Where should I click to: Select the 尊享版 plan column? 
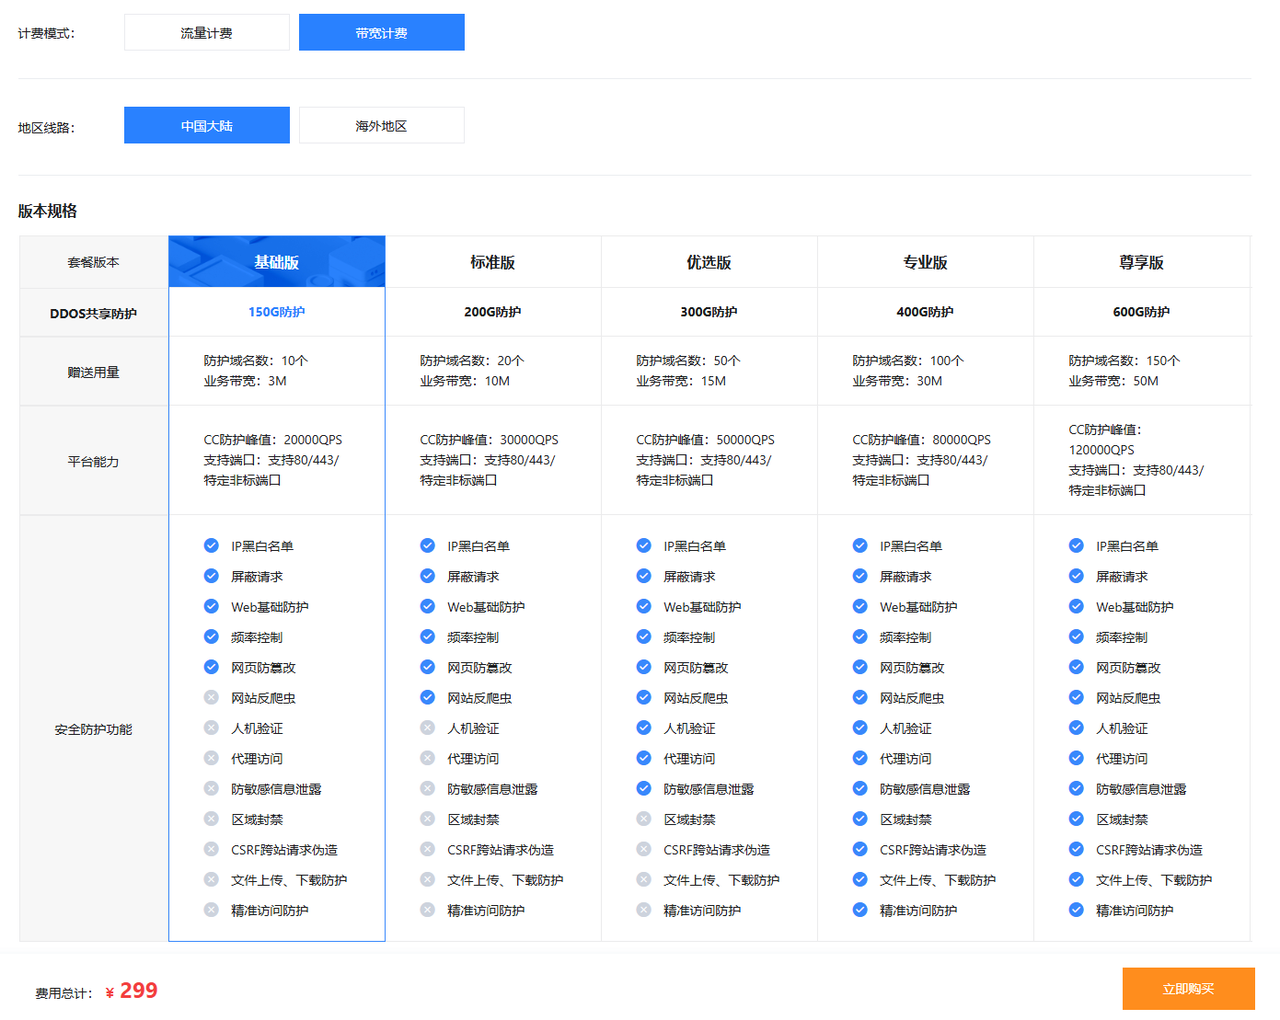click(1141, 262)
